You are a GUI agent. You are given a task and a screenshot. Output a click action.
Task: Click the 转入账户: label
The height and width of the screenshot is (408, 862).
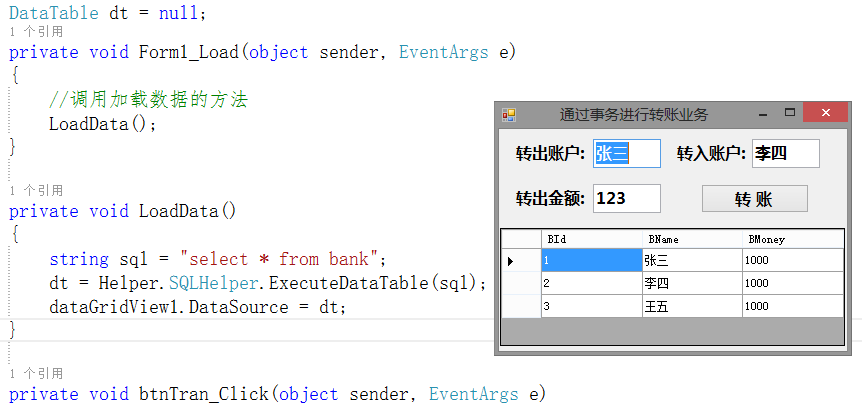(x=711, y=154)
